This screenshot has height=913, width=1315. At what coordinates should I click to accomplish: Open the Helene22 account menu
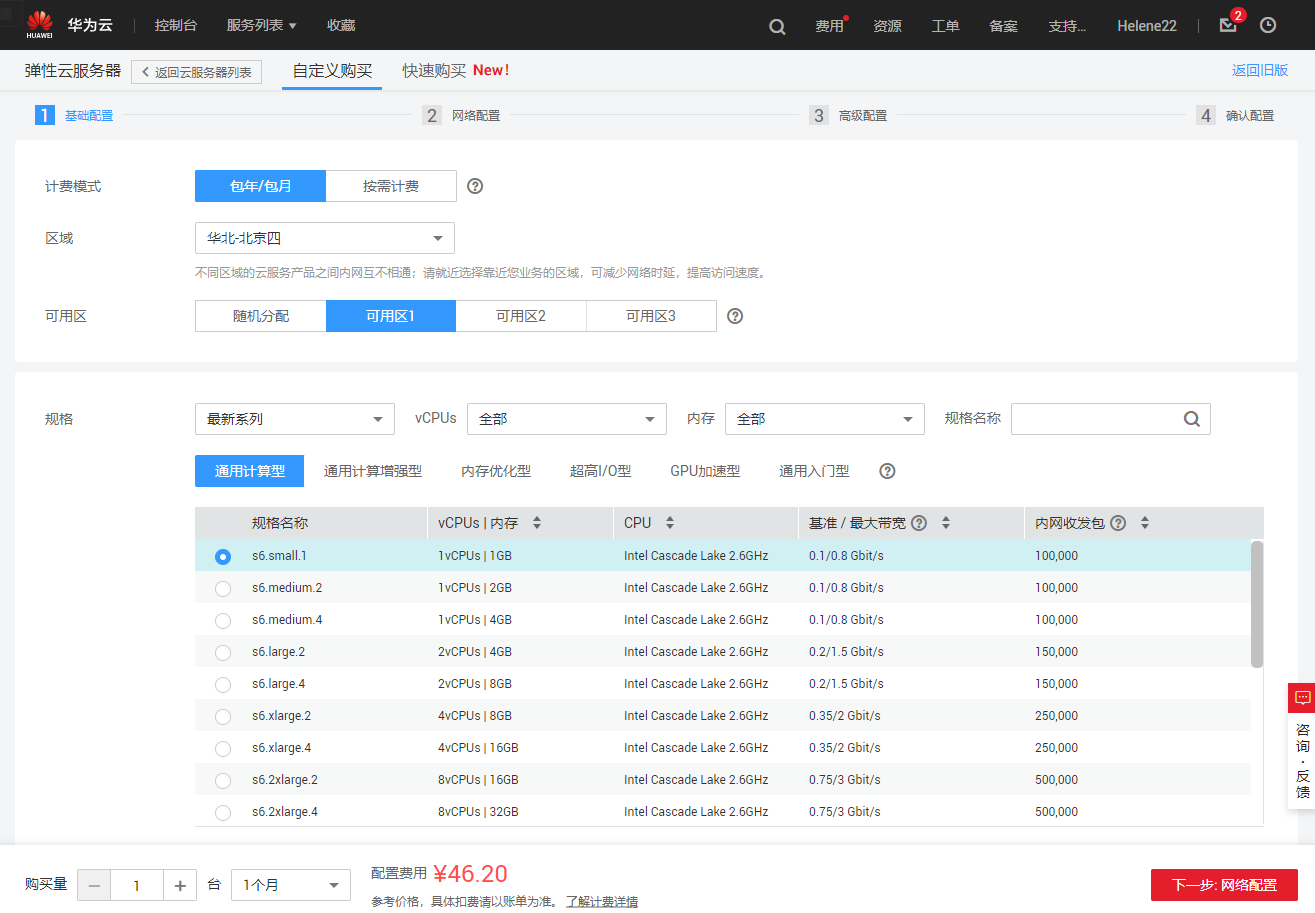[x=1147, y=26]
